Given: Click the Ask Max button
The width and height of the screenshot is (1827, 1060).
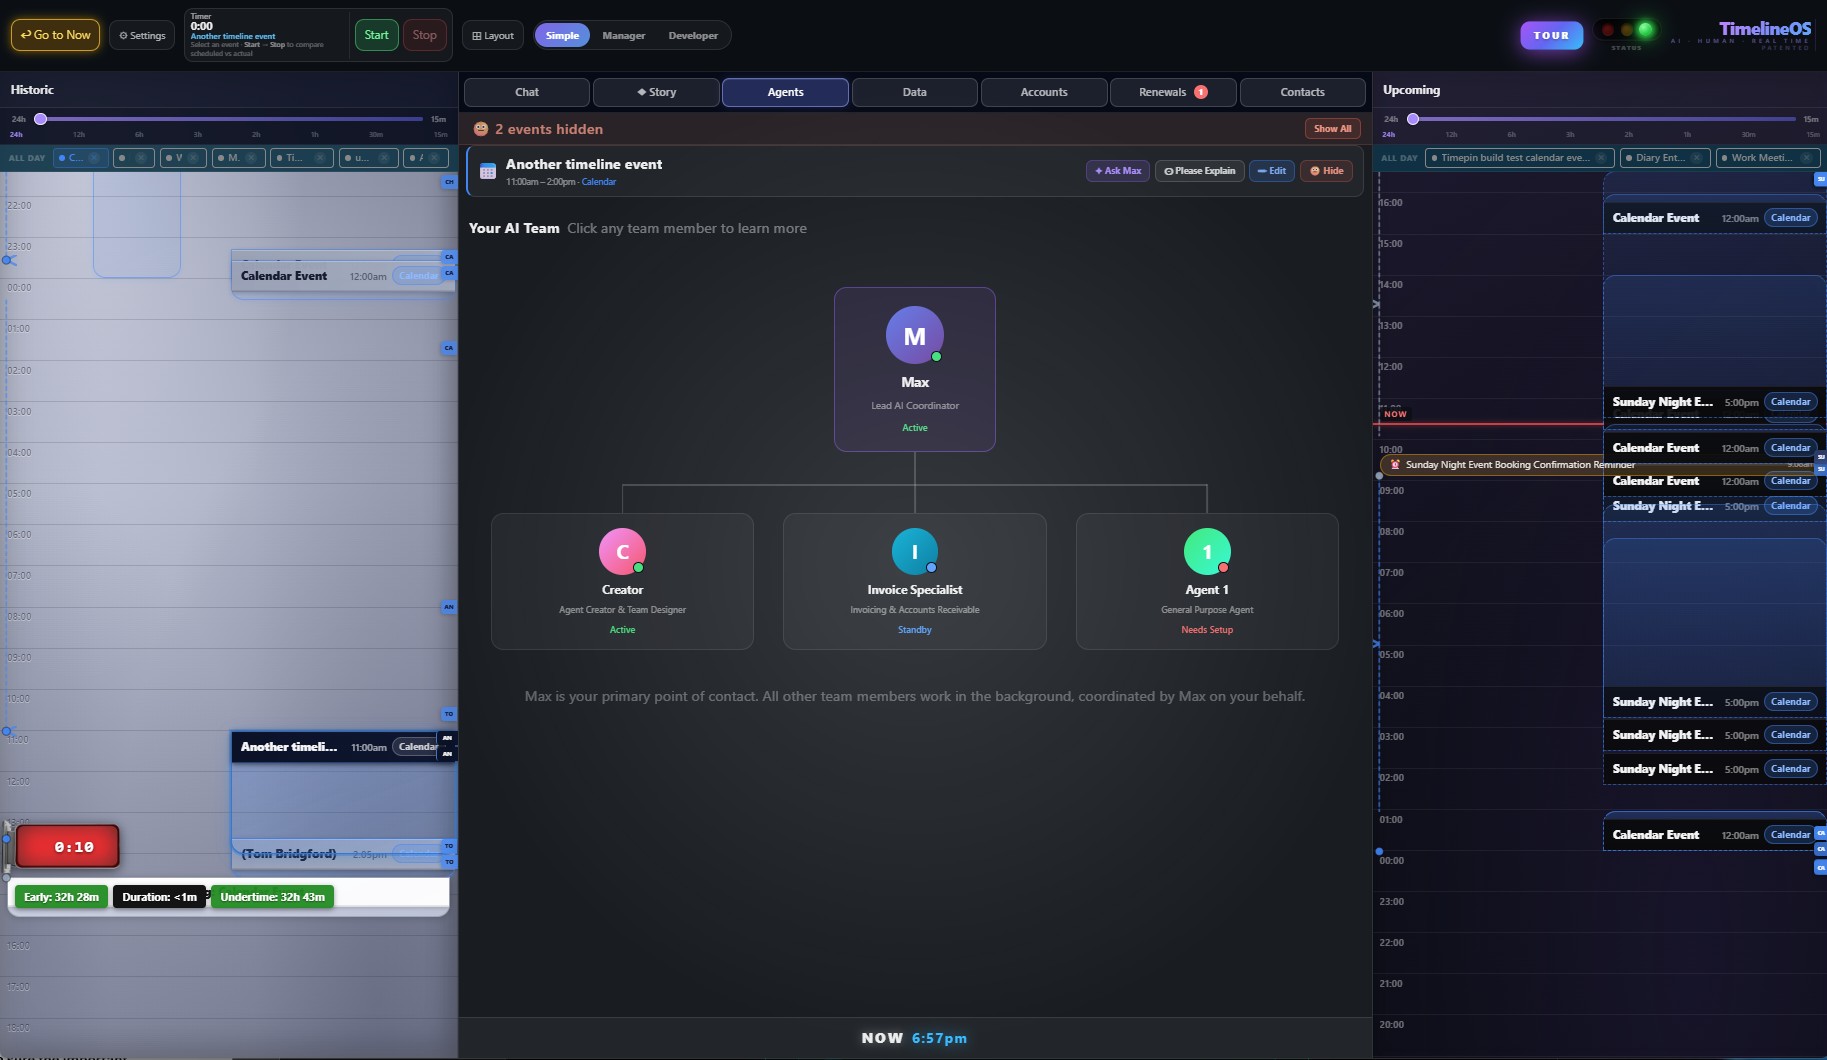Looking at the screenshot, I should click(x=1118, y=171).
